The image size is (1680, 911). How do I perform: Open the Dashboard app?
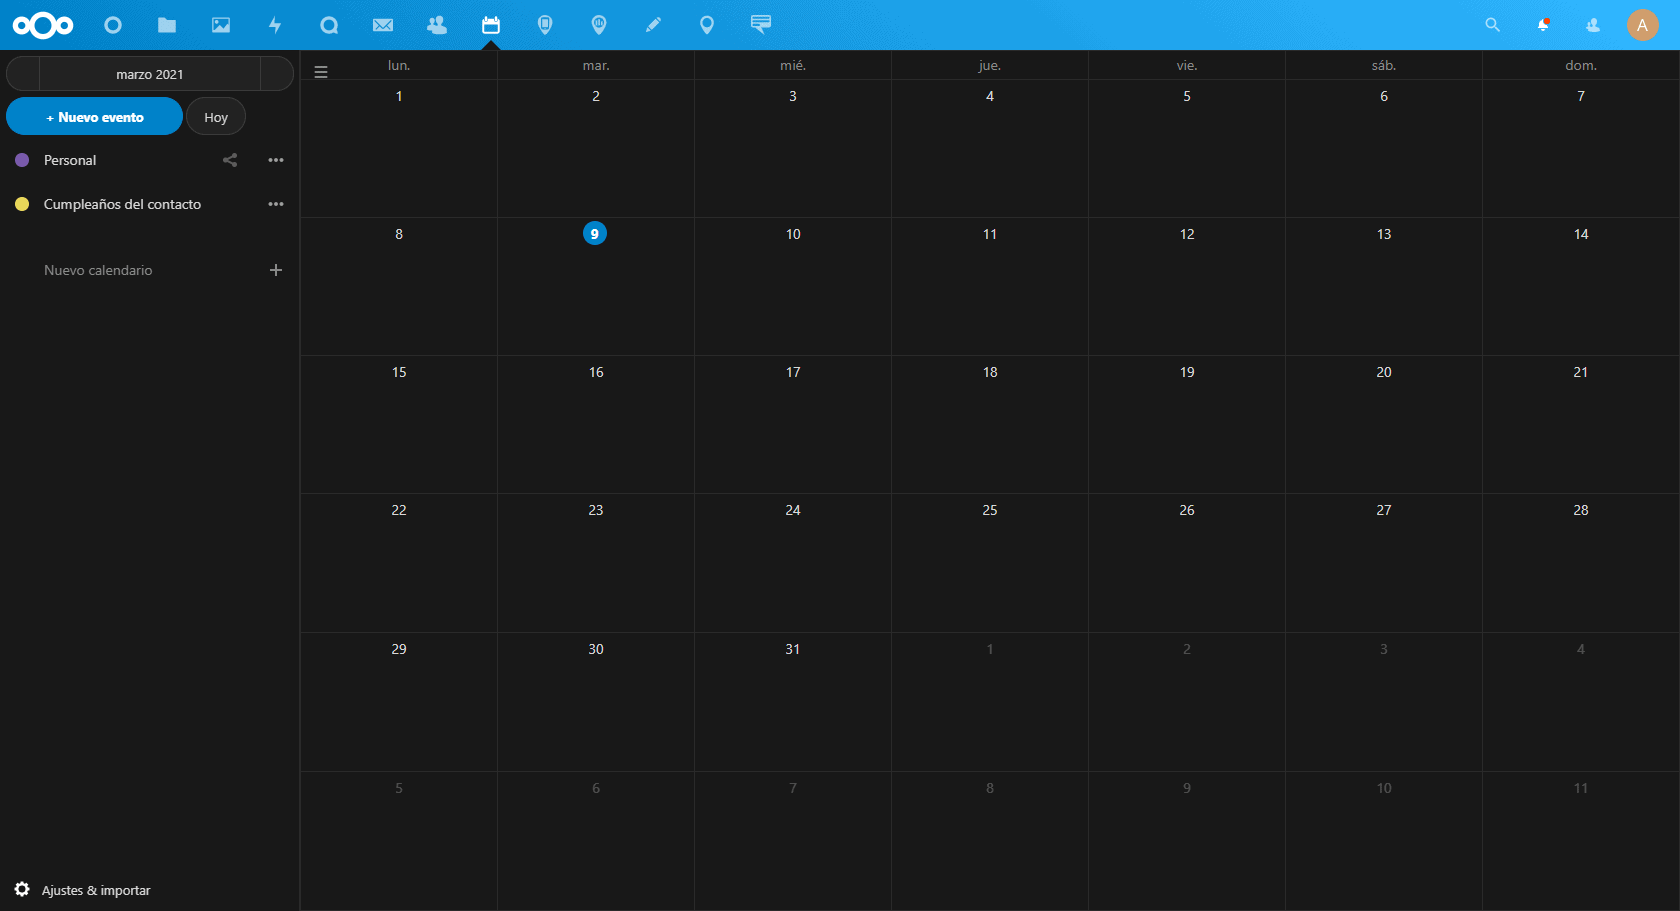point(113,25)
